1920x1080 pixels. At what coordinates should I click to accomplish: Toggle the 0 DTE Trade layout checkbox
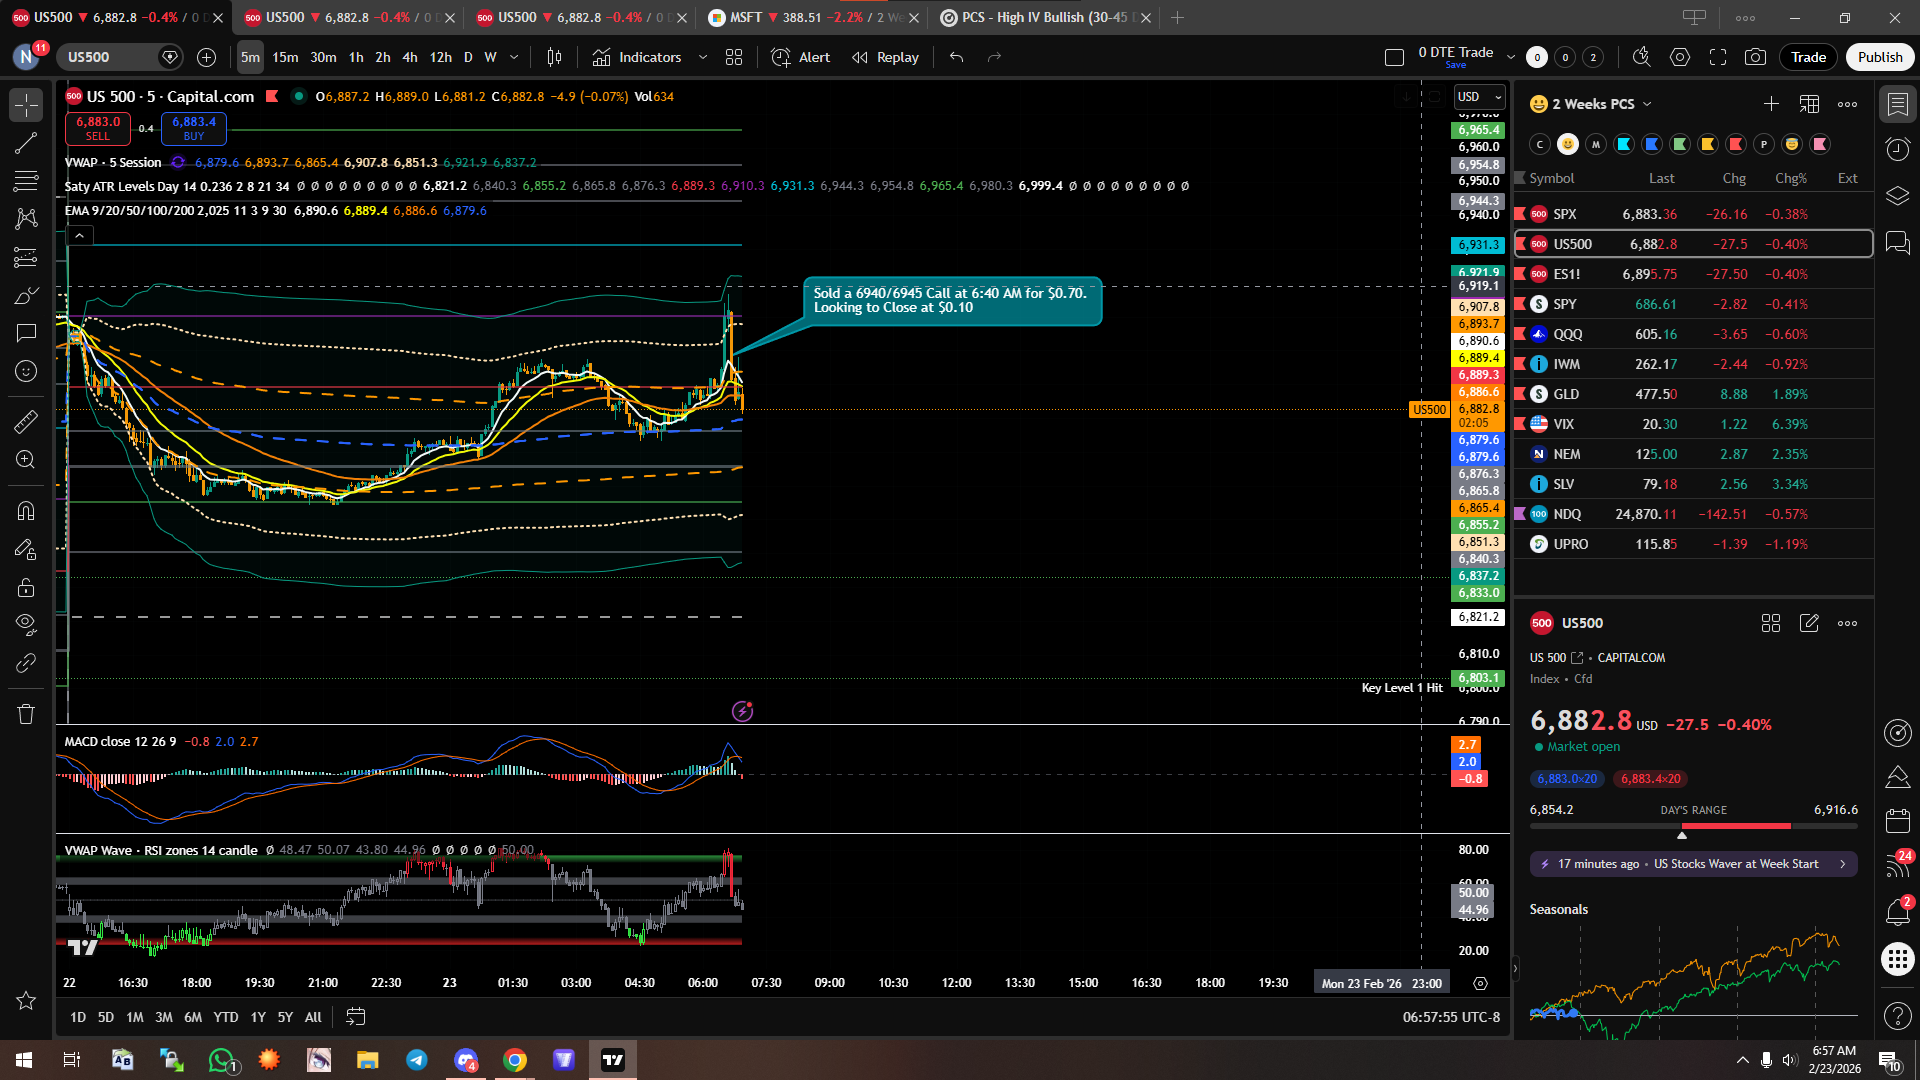[1394, 57]
